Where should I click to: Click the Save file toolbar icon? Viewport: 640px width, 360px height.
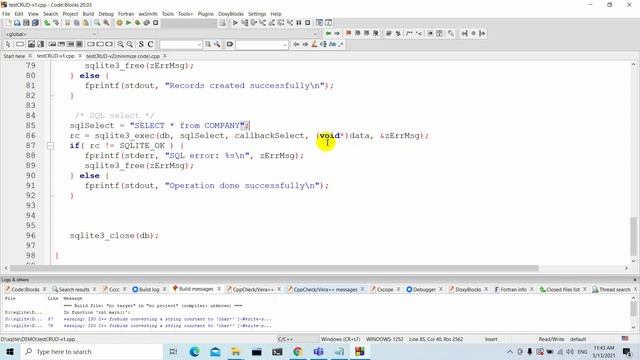pyautogui.click(x=26, y=23)
